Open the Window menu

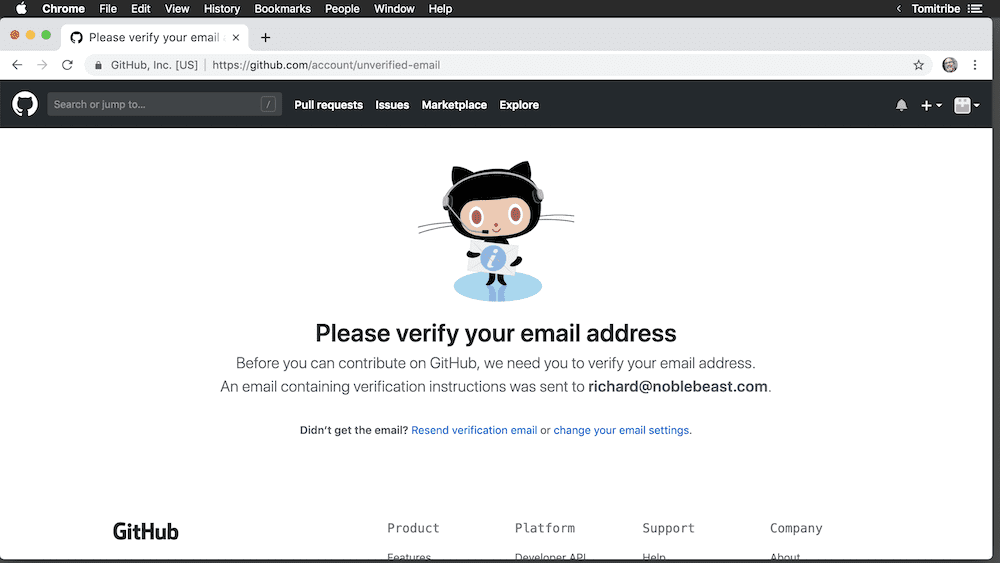click(x=393, y=9)
